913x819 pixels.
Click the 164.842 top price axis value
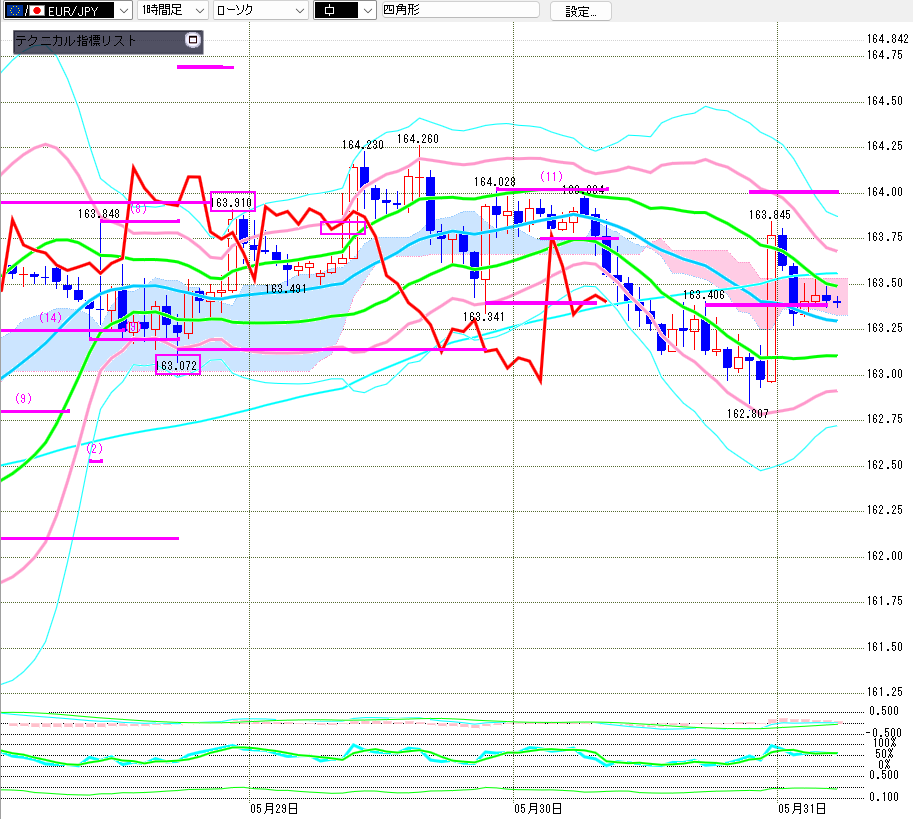887,38
